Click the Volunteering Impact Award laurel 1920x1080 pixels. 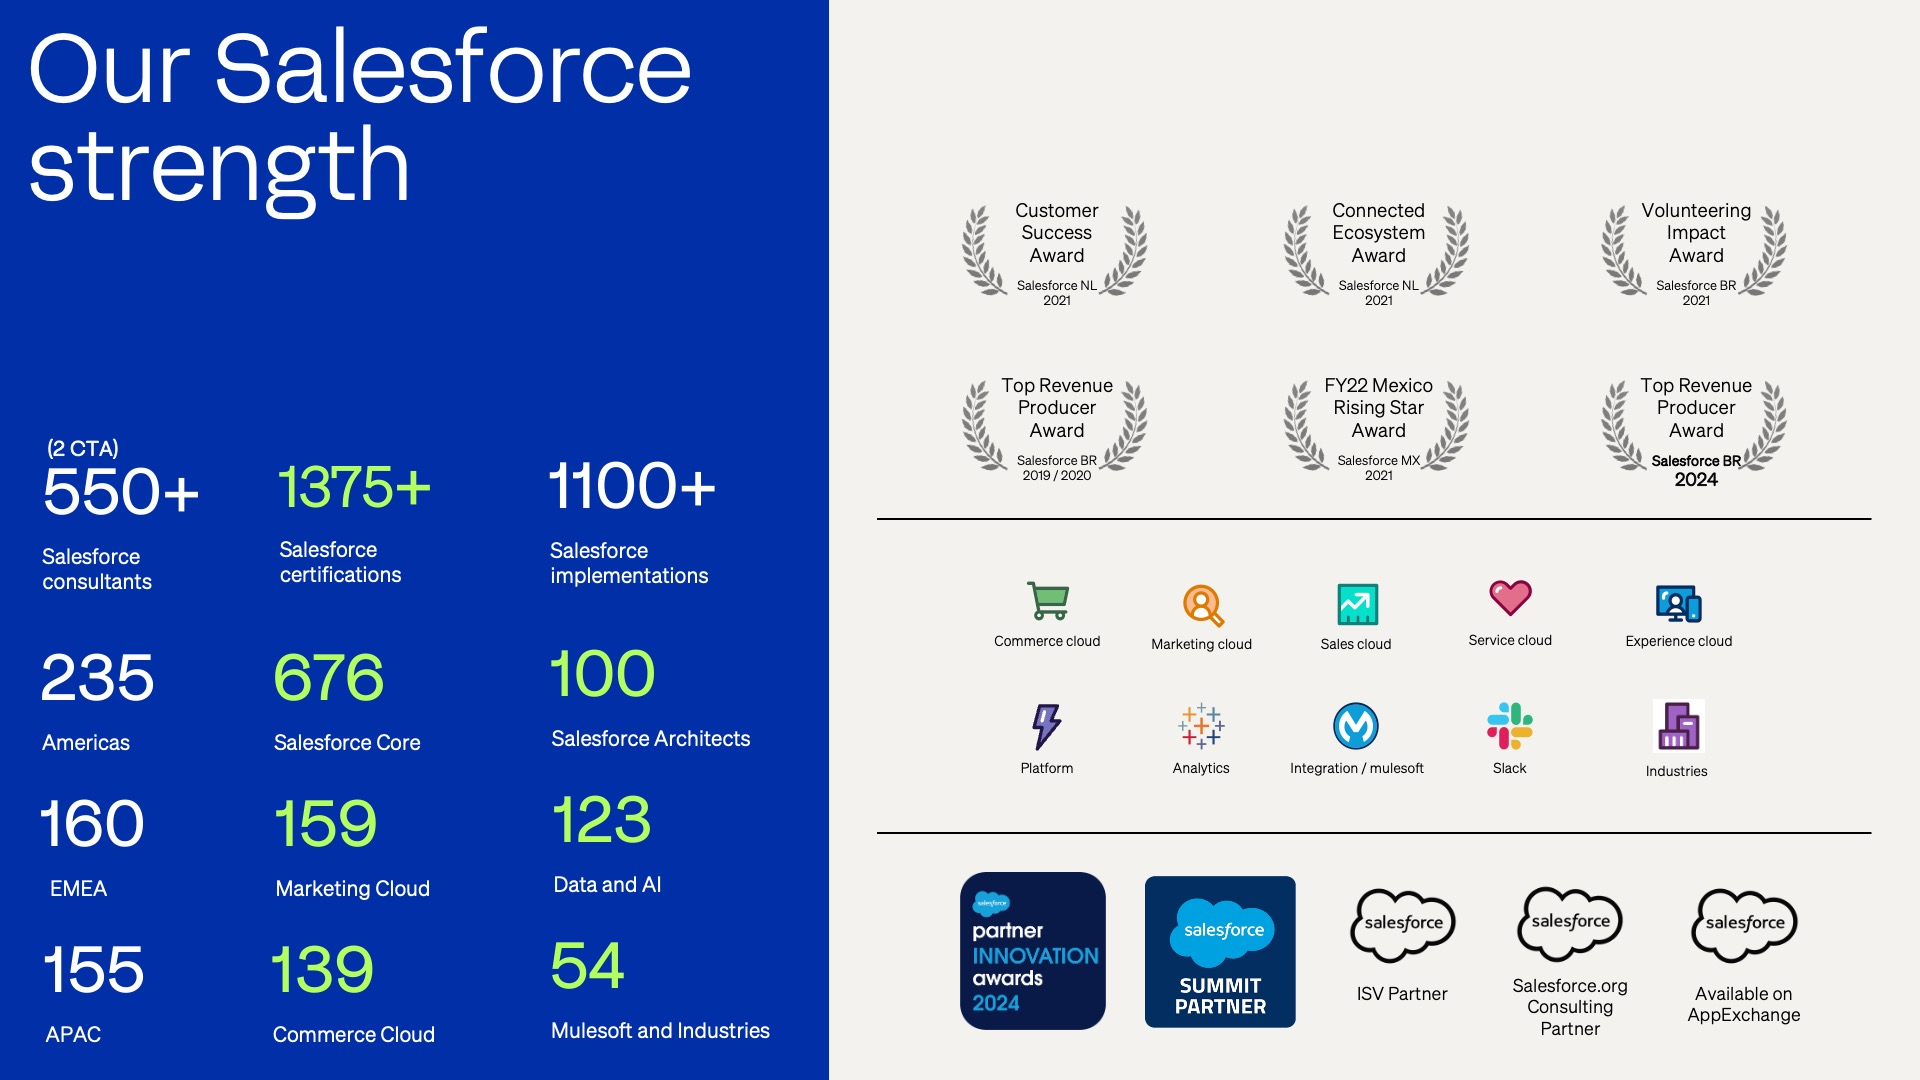click(1695, 252)
